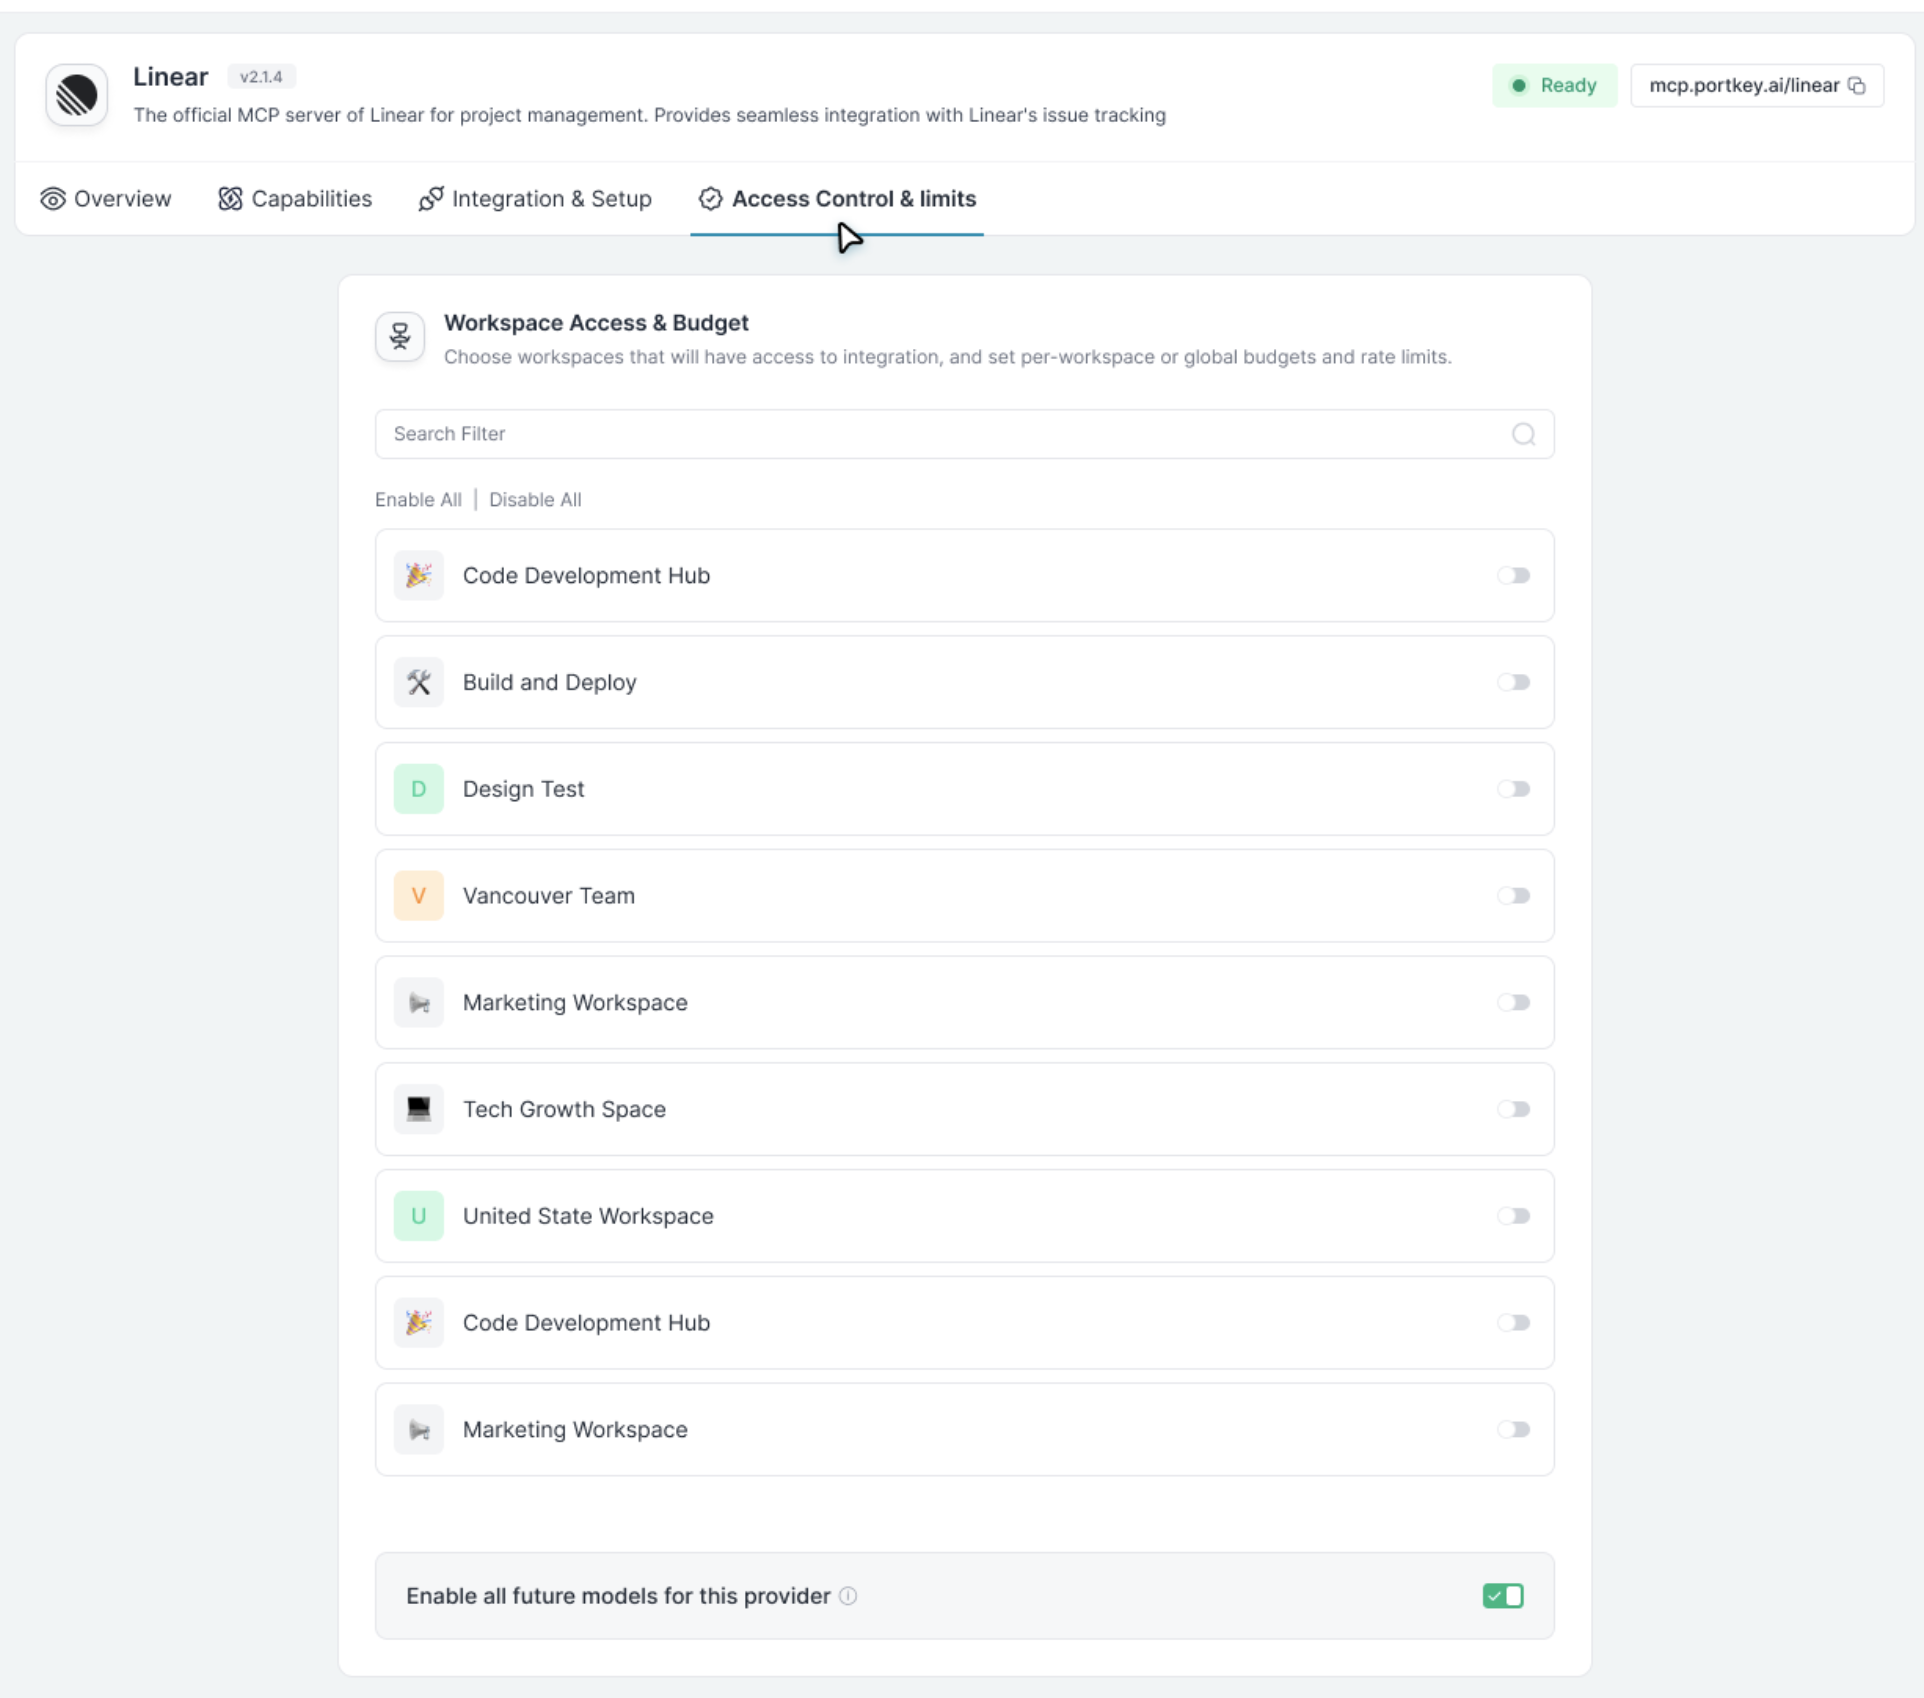Click the Linear logo icon
Viewport: 1924px width, 1698px height.
[x=76, y=94]
